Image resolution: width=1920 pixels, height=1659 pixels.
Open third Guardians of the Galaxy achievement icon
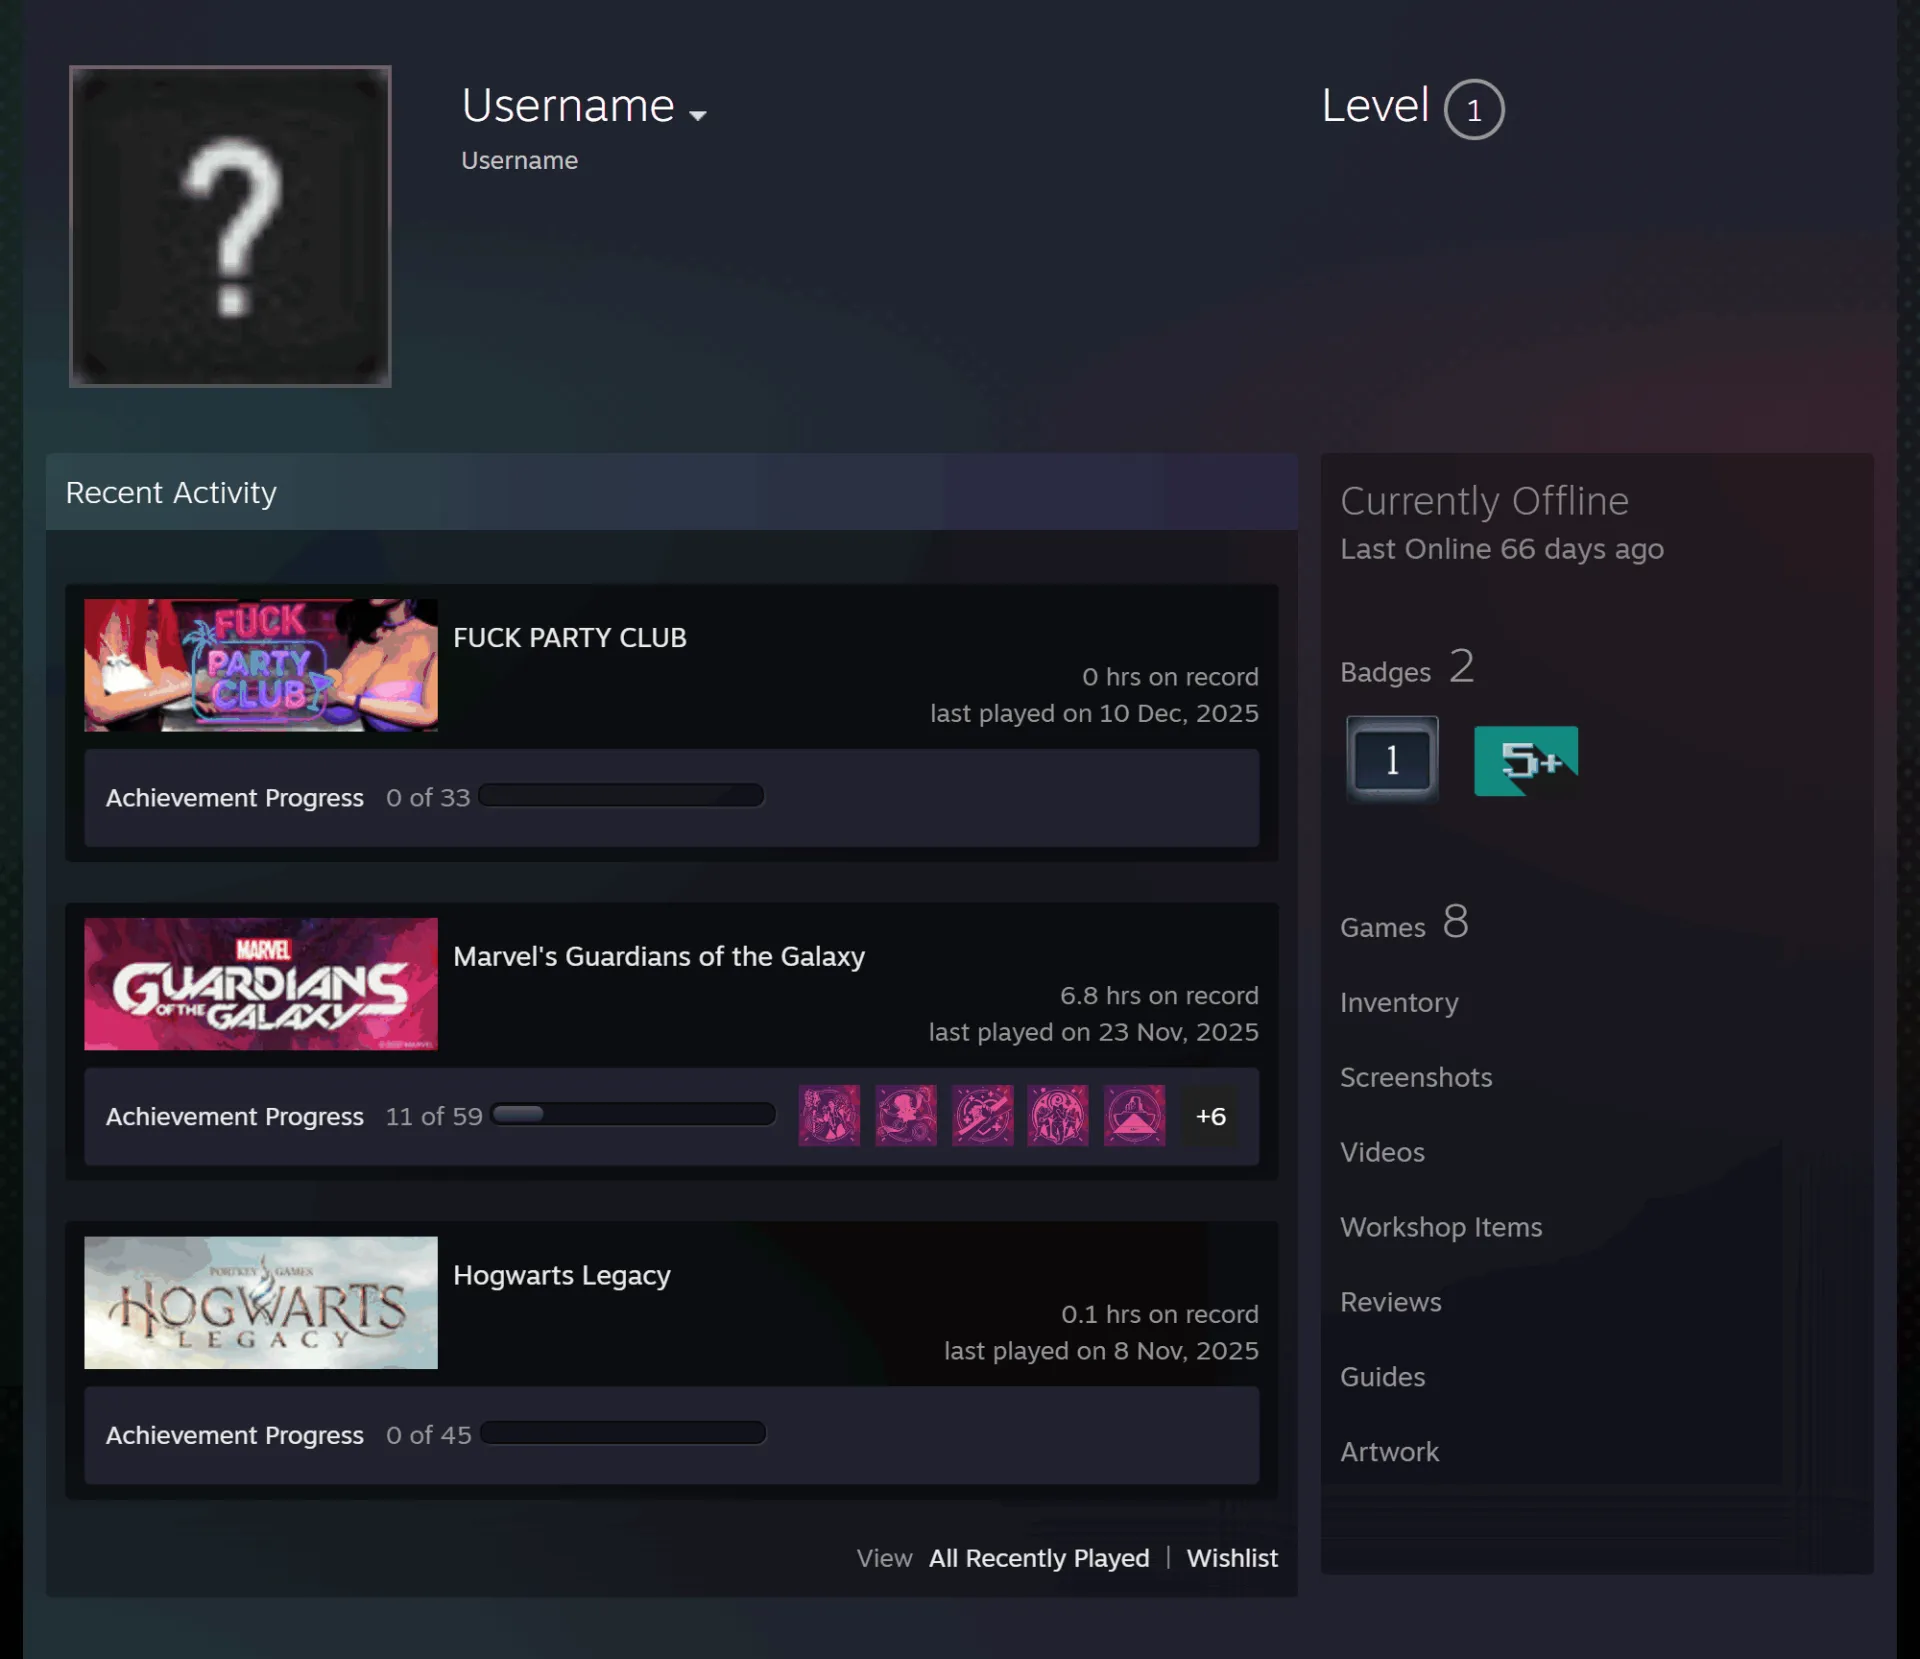point(982,1115)
